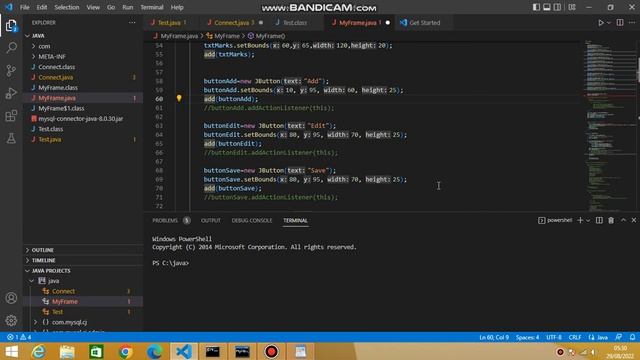Viewport: 640px width, 360px height.
Task: Open the Explorer view in activity bar
Action: tap(11, 26)
